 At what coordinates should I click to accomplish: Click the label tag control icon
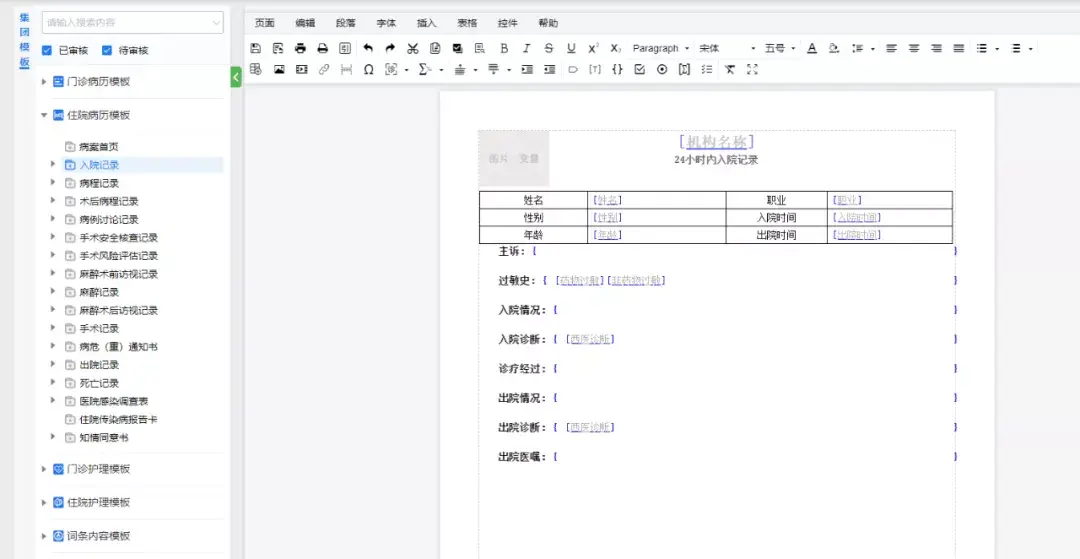pyautogui.click(x=572, y=70)
